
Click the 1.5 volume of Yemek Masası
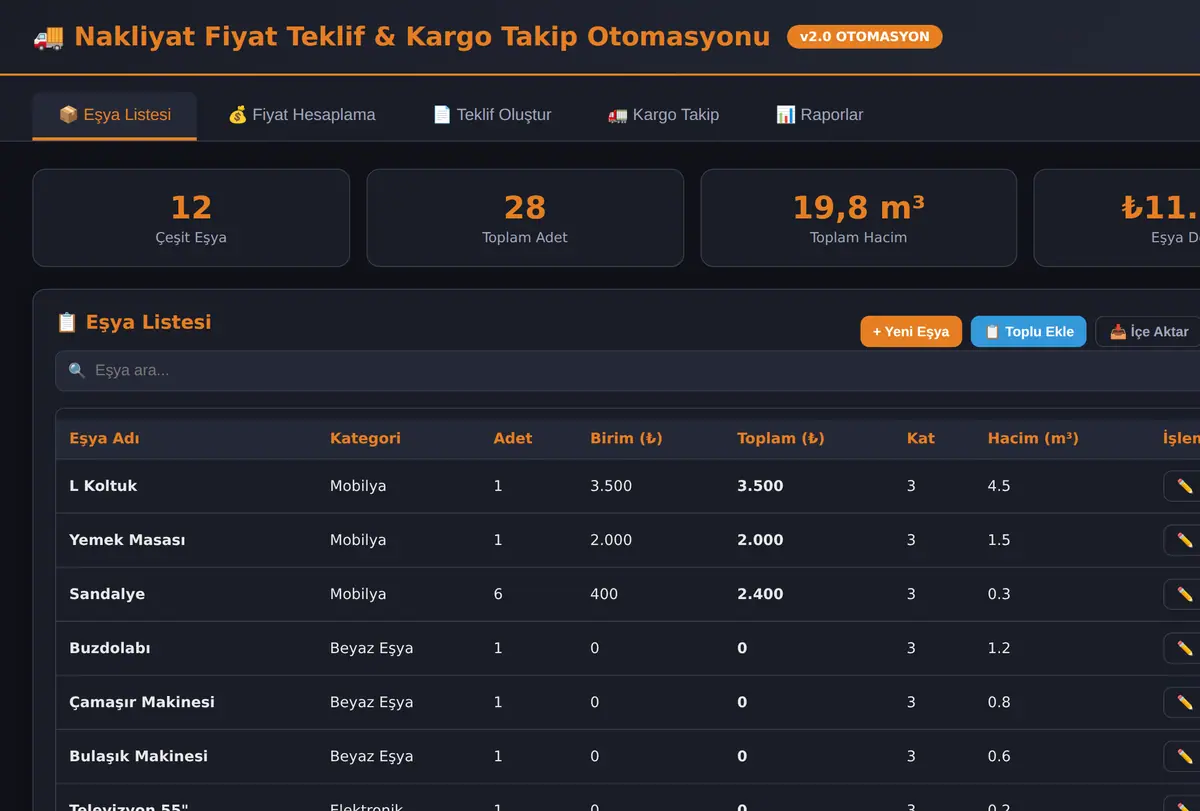[999, 540]
